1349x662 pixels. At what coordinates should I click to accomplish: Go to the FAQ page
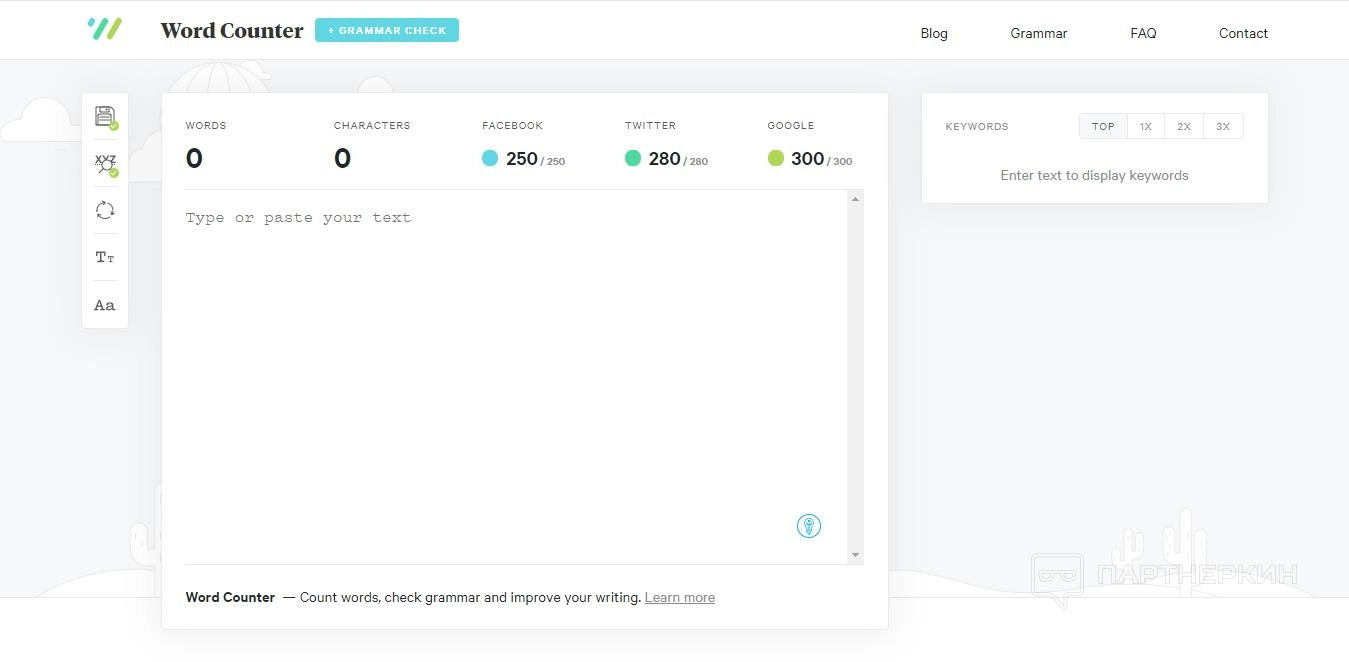[1143, 33]
